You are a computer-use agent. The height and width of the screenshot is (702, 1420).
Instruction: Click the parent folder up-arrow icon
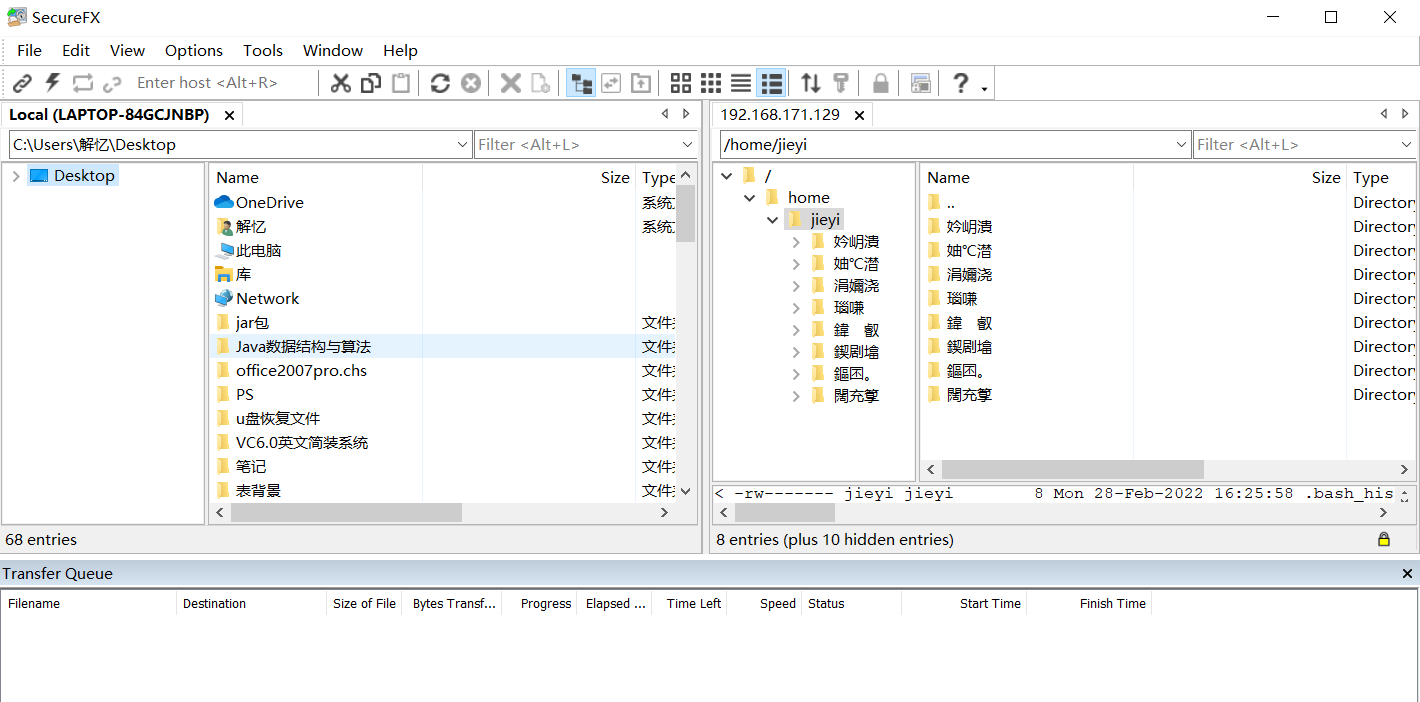[640, 83]
